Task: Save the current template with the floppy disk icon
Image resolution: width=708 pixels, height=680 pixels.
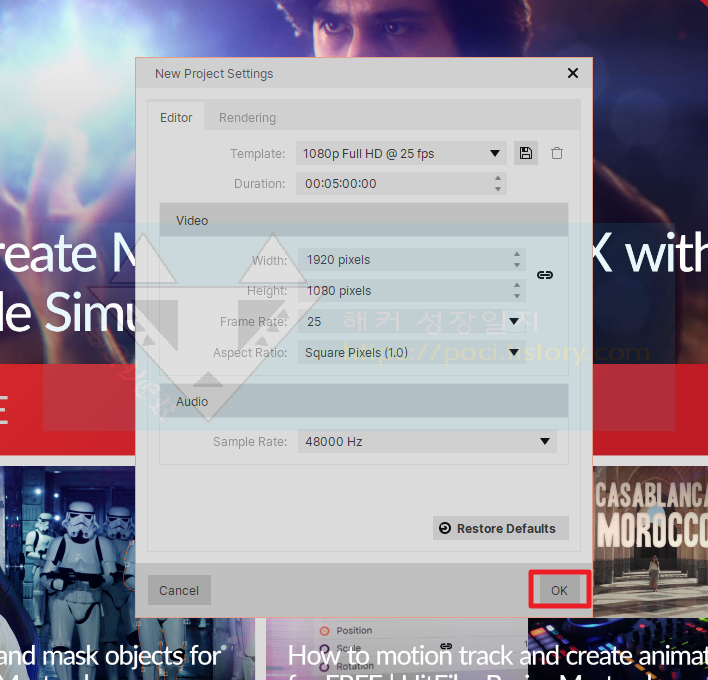Action: pyautogui.click(x=526, y=153)
